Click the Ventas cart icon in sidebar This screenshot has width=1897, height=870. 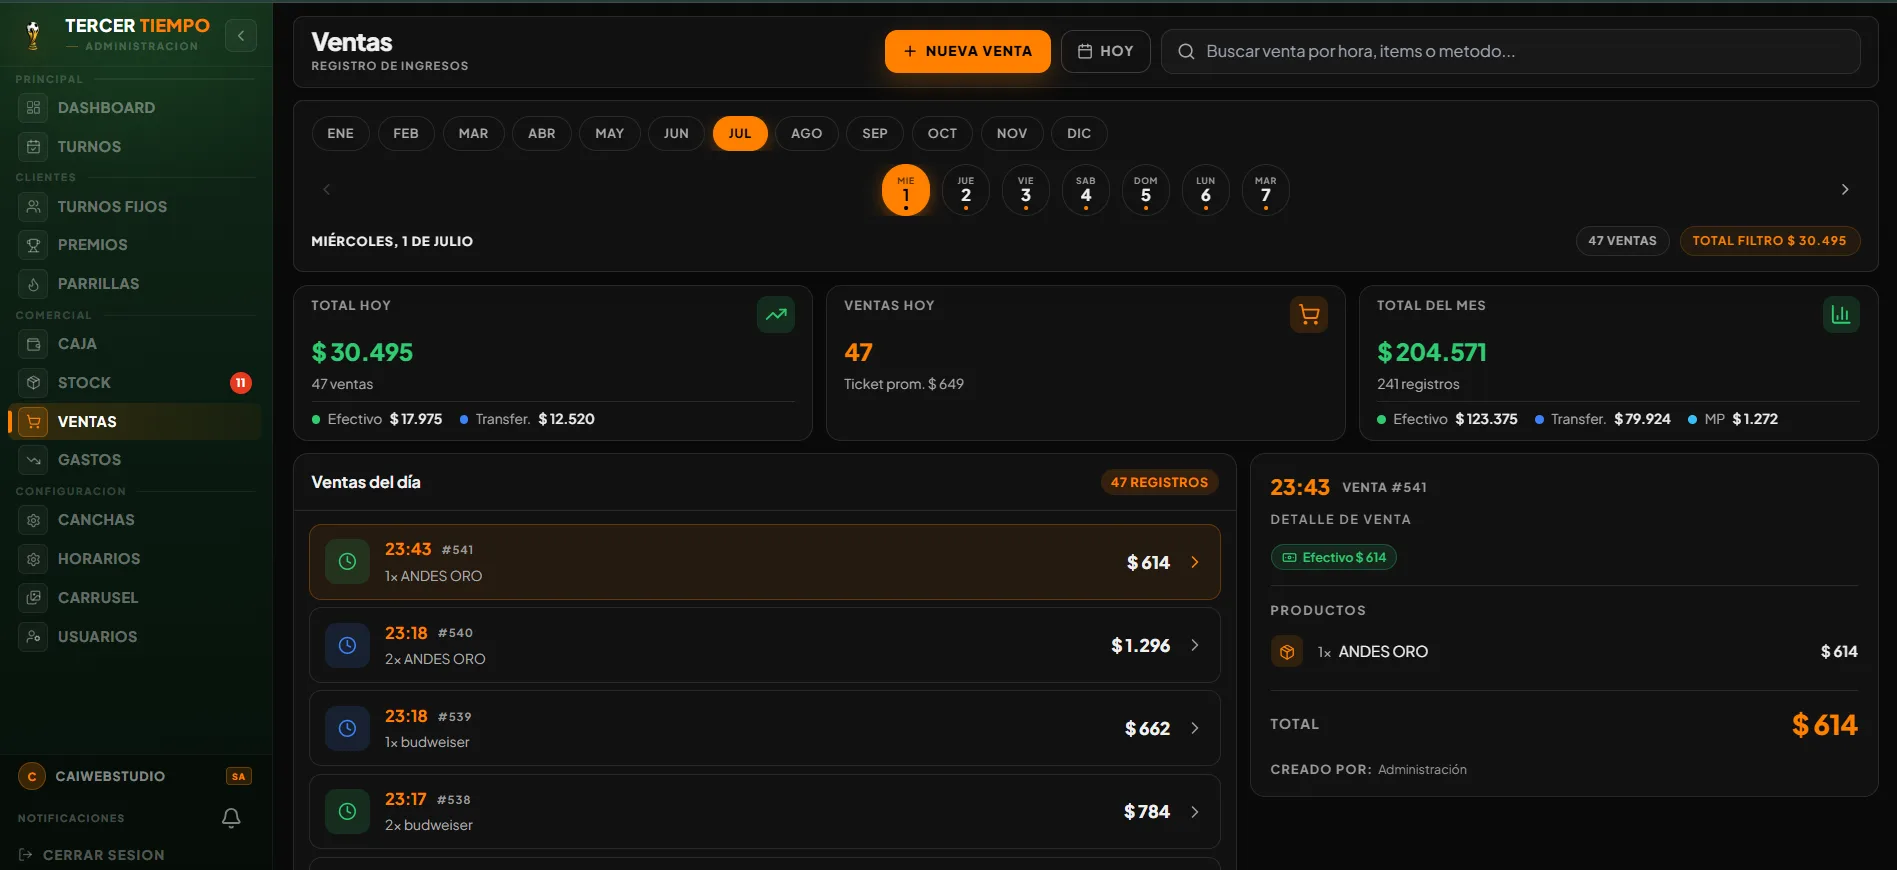tap(33, 421)
